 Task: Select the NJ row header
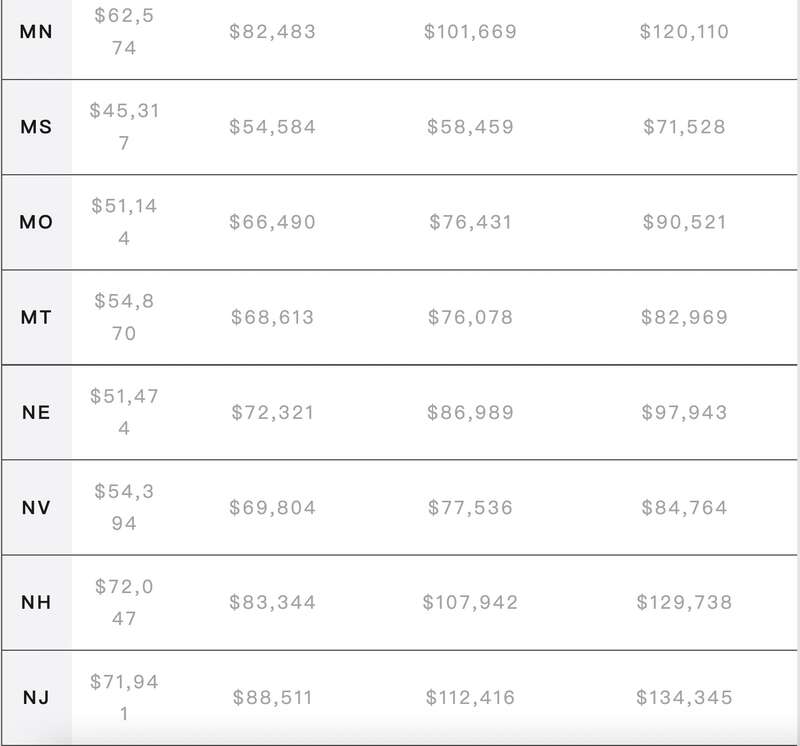(x=36, y=698)
